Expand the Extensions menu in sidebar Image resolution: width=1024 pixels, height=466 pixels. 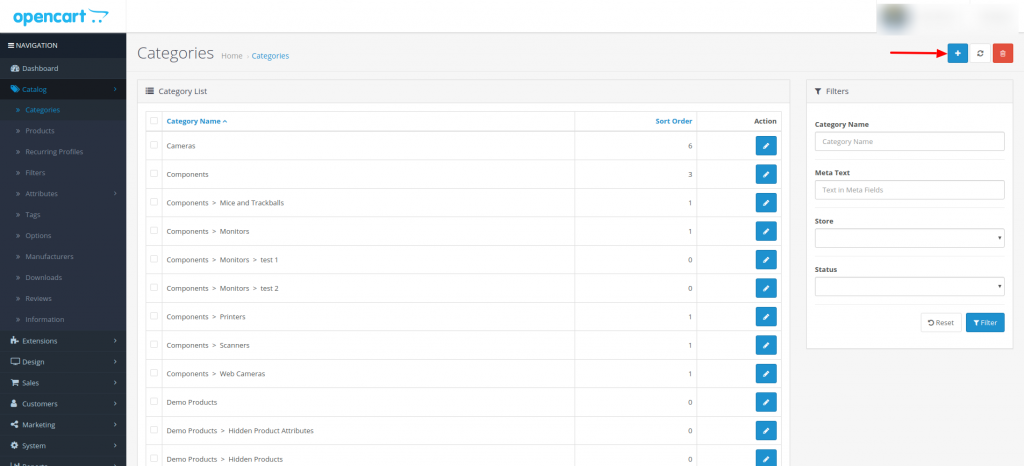(63, 341)
